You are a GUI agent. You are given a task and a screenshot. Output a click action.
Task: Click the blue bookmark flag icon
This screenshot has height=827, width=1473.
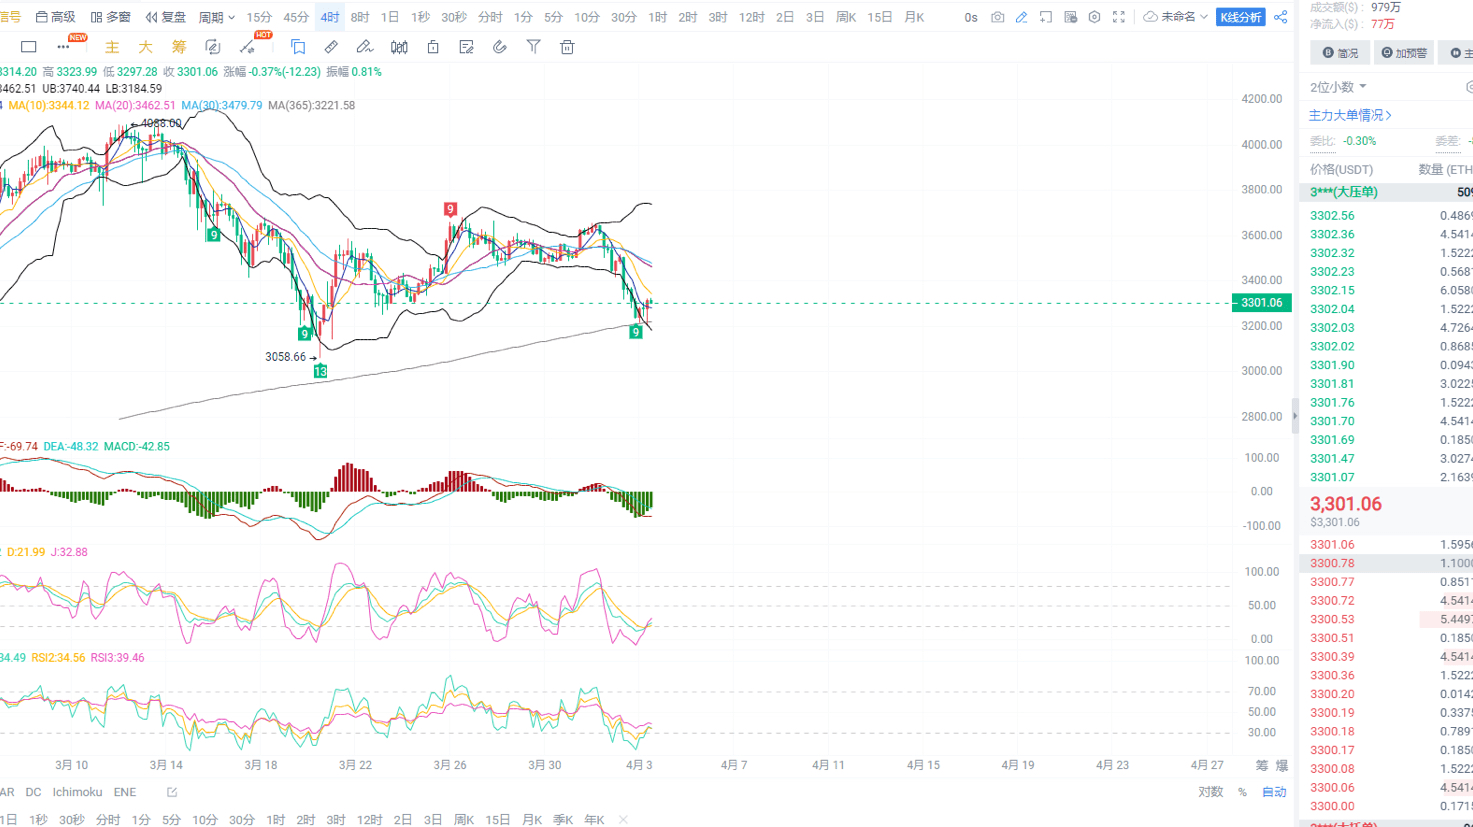click(x=298, y=47)
